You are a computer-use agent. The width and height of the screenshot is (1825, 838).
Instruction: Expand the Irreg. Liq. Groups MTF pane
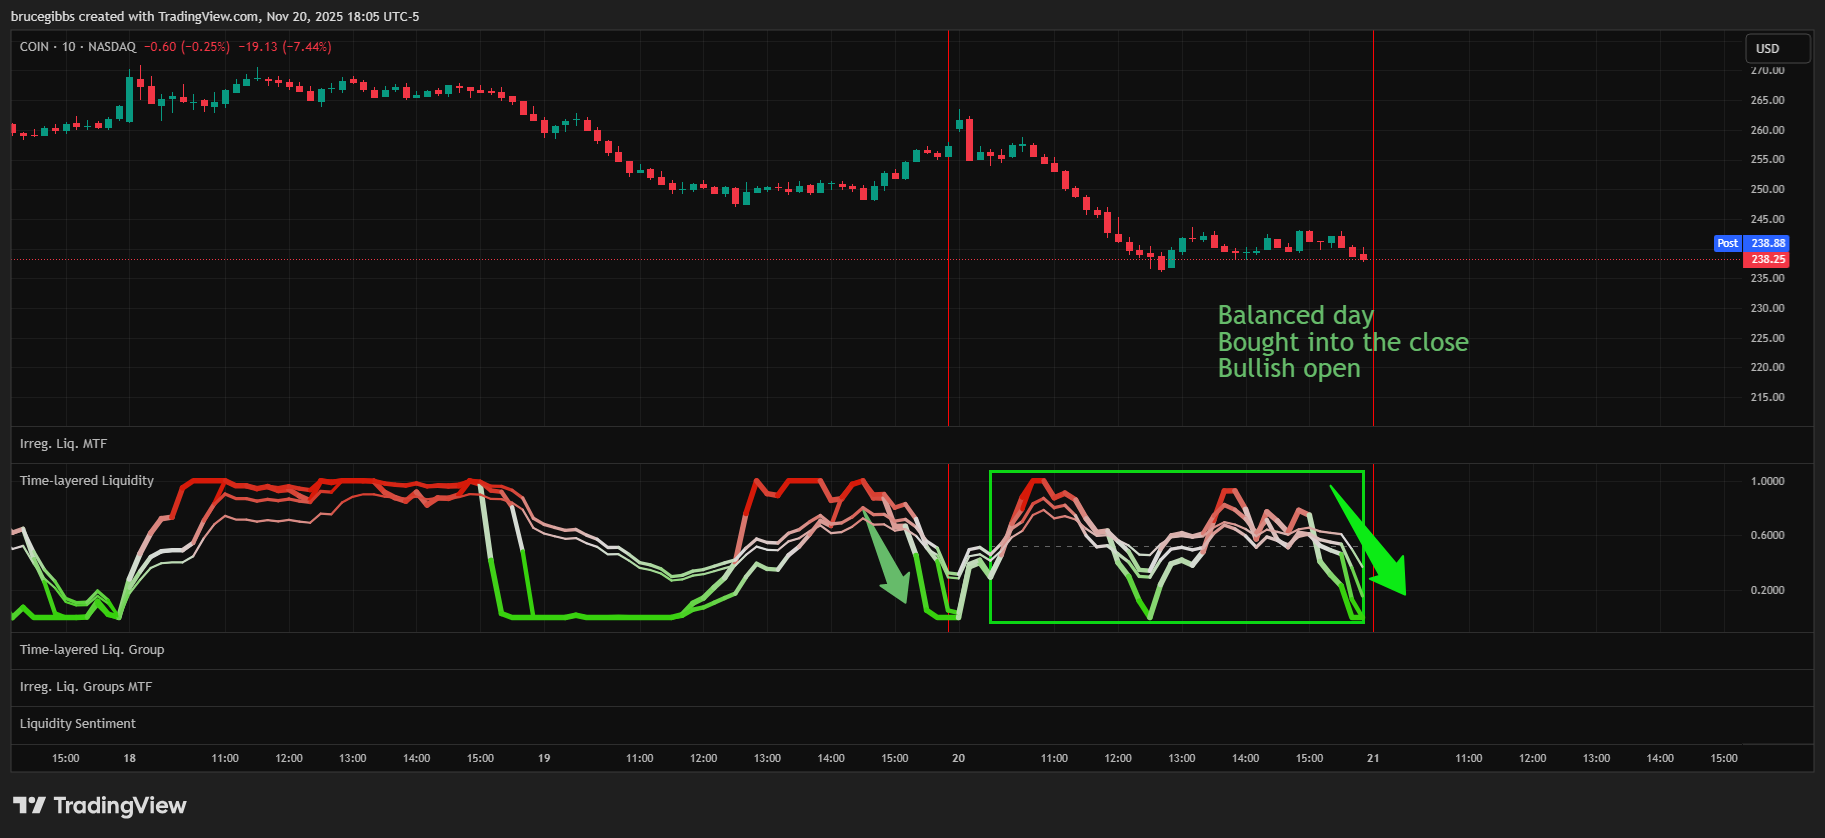86,687
